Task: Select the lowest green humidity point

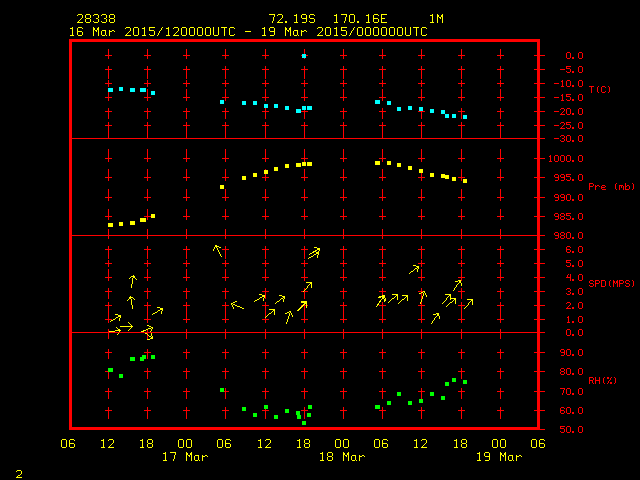Action: click(x=304, y=423)
